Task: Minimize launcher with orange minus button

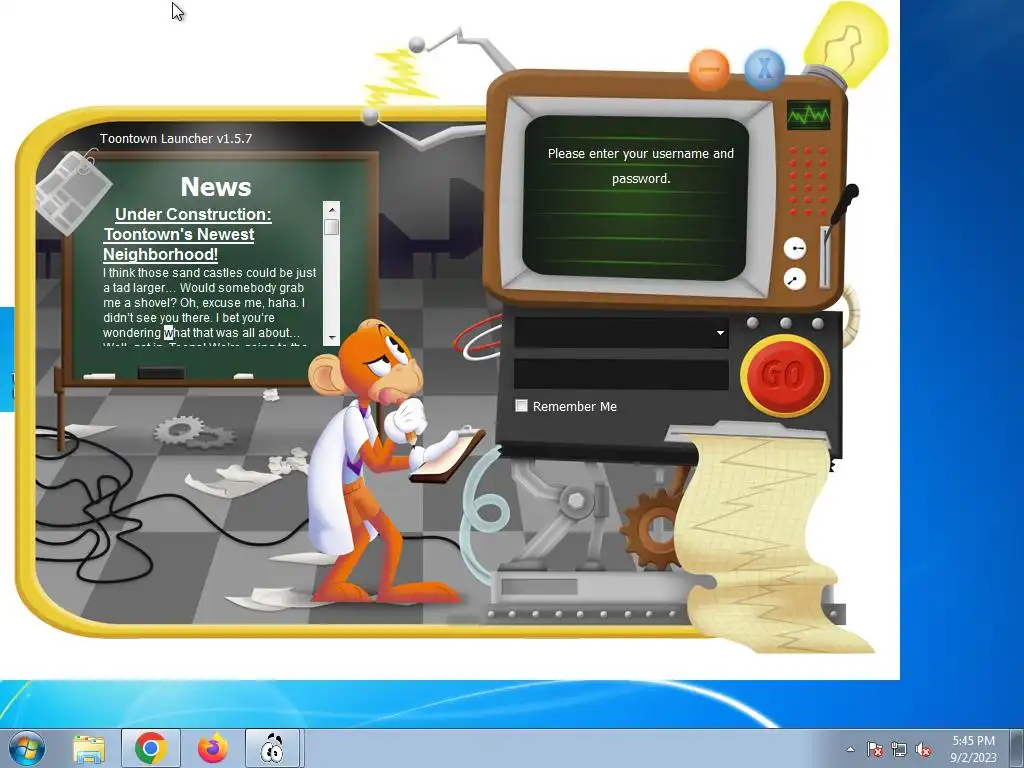Action: (709, 69)
